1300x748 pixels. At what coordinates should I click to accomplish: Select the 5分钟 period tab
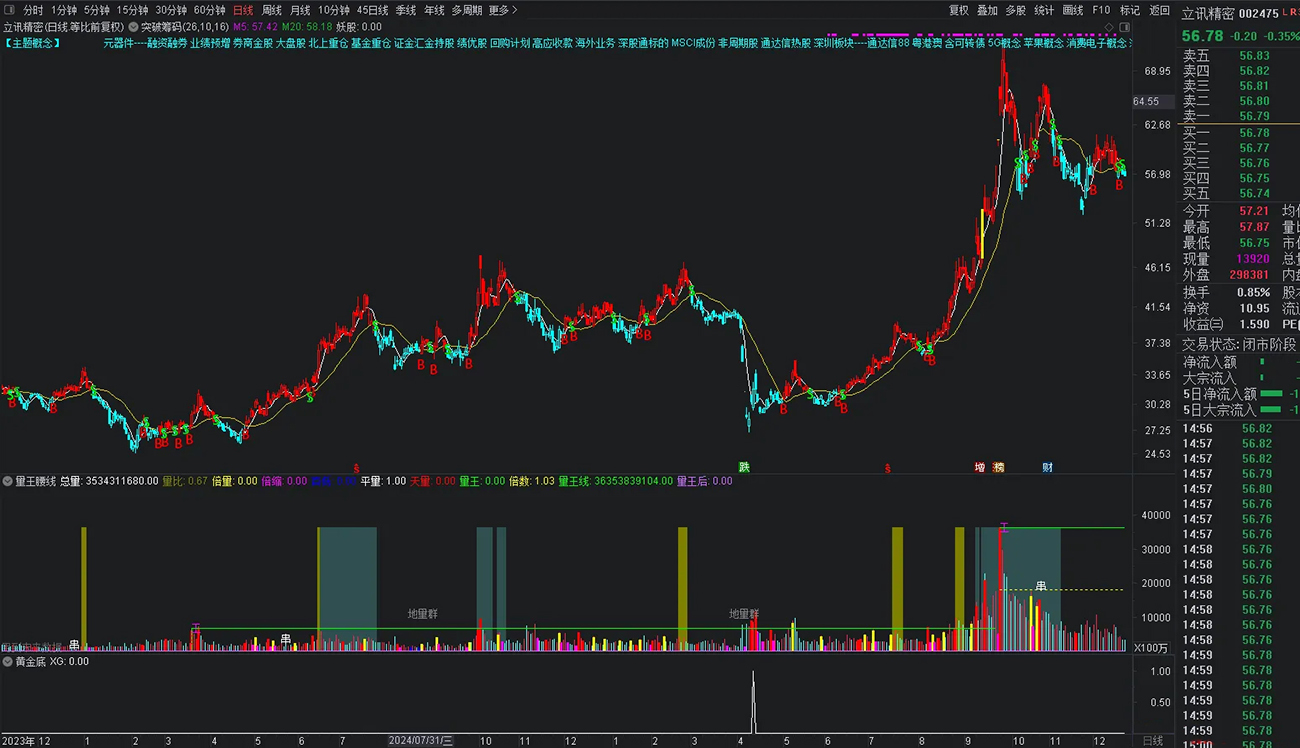tap(97, 10)
